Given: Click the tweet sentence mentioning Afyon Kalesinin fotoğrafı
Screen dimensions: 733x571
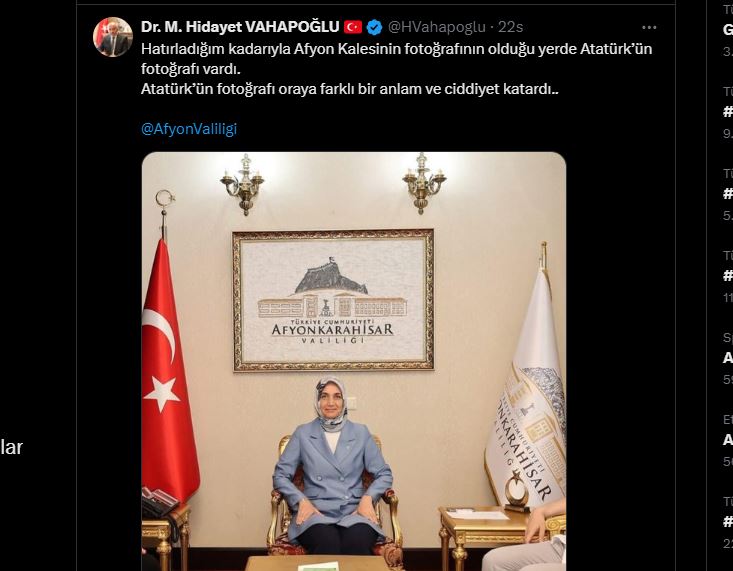Looking at the screenshot, I should pyautogui.click(x=396, y=58).
